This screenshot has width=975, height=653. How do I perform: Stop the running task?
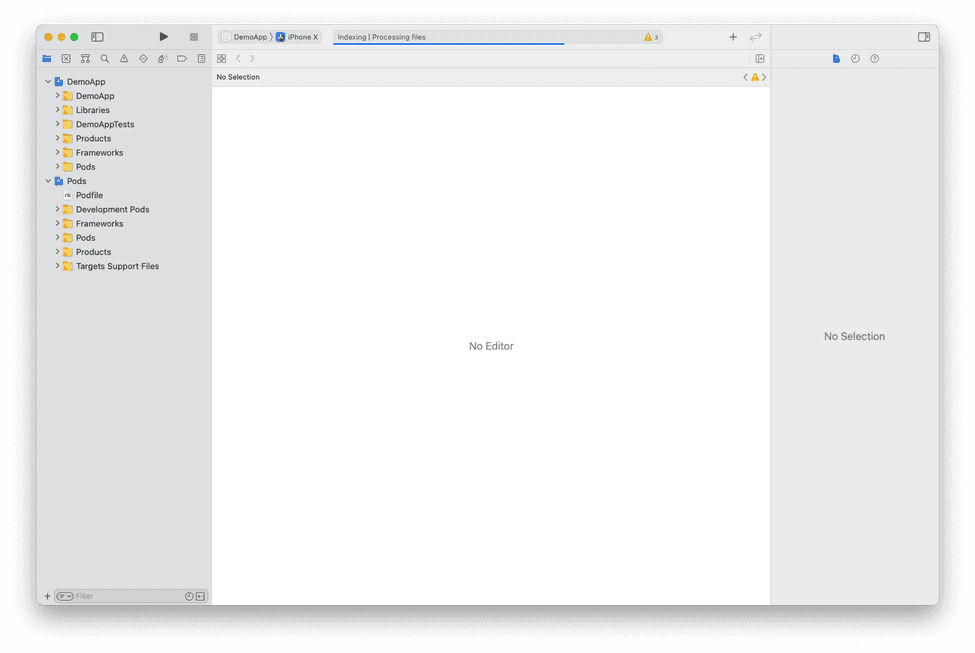tap(193, 36)
